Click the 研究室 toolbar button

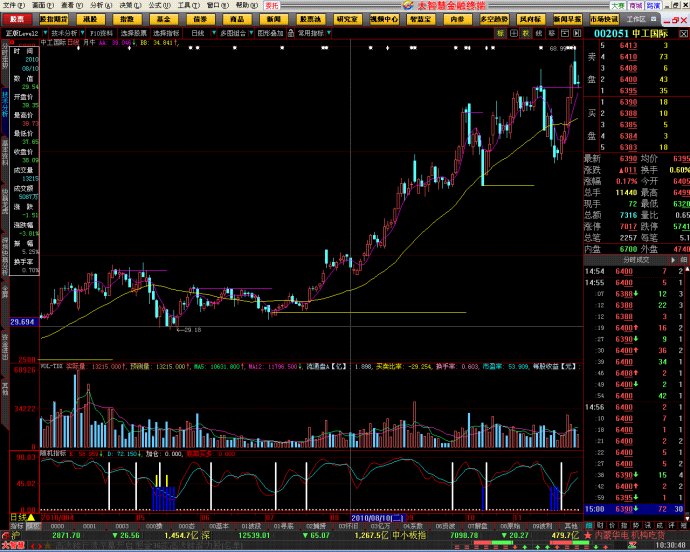(346, 19)
